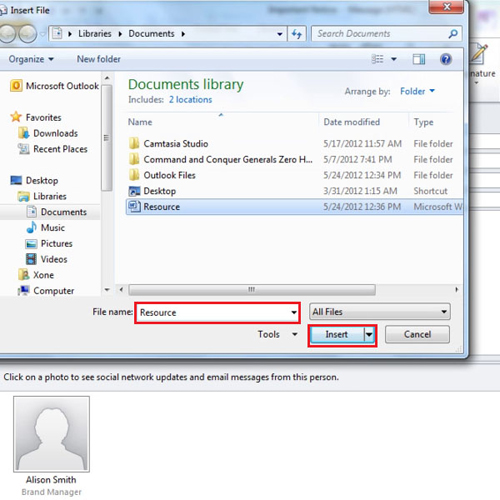Click the Desktop shortcut icon in file list
The image size is (500, 500).
[134, 191]
